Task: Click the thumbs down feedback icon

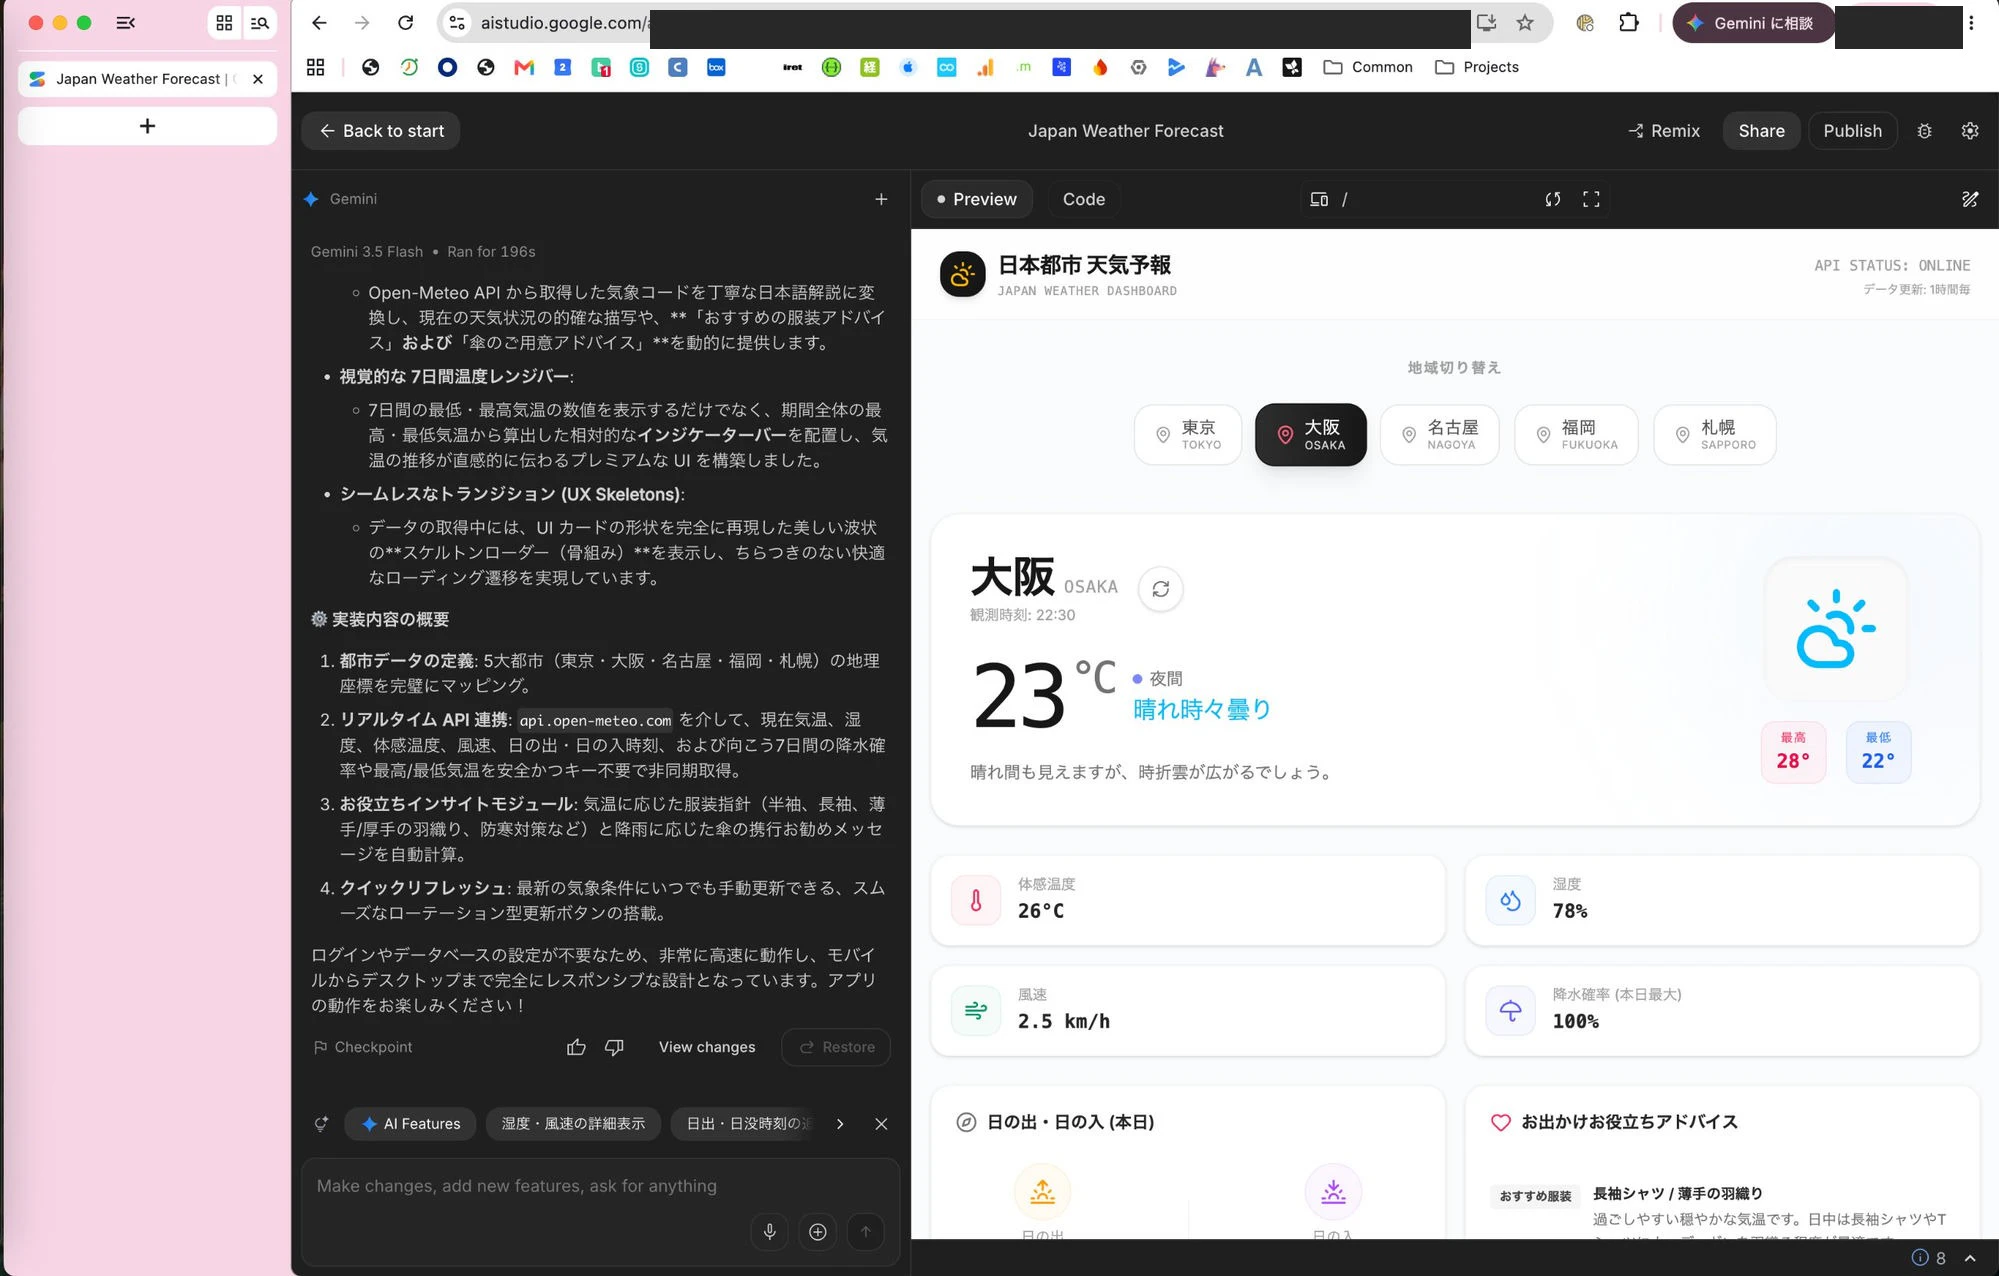Action: tap(614, 1047)
